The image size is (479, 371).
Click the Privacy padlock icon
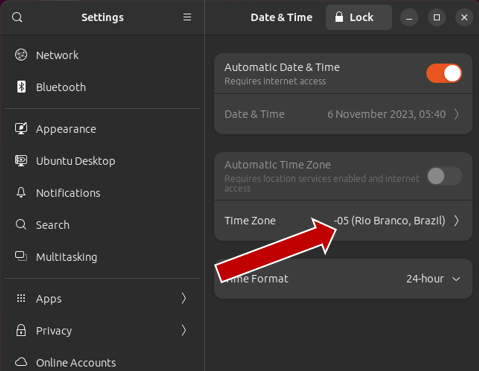click(21, 330)
